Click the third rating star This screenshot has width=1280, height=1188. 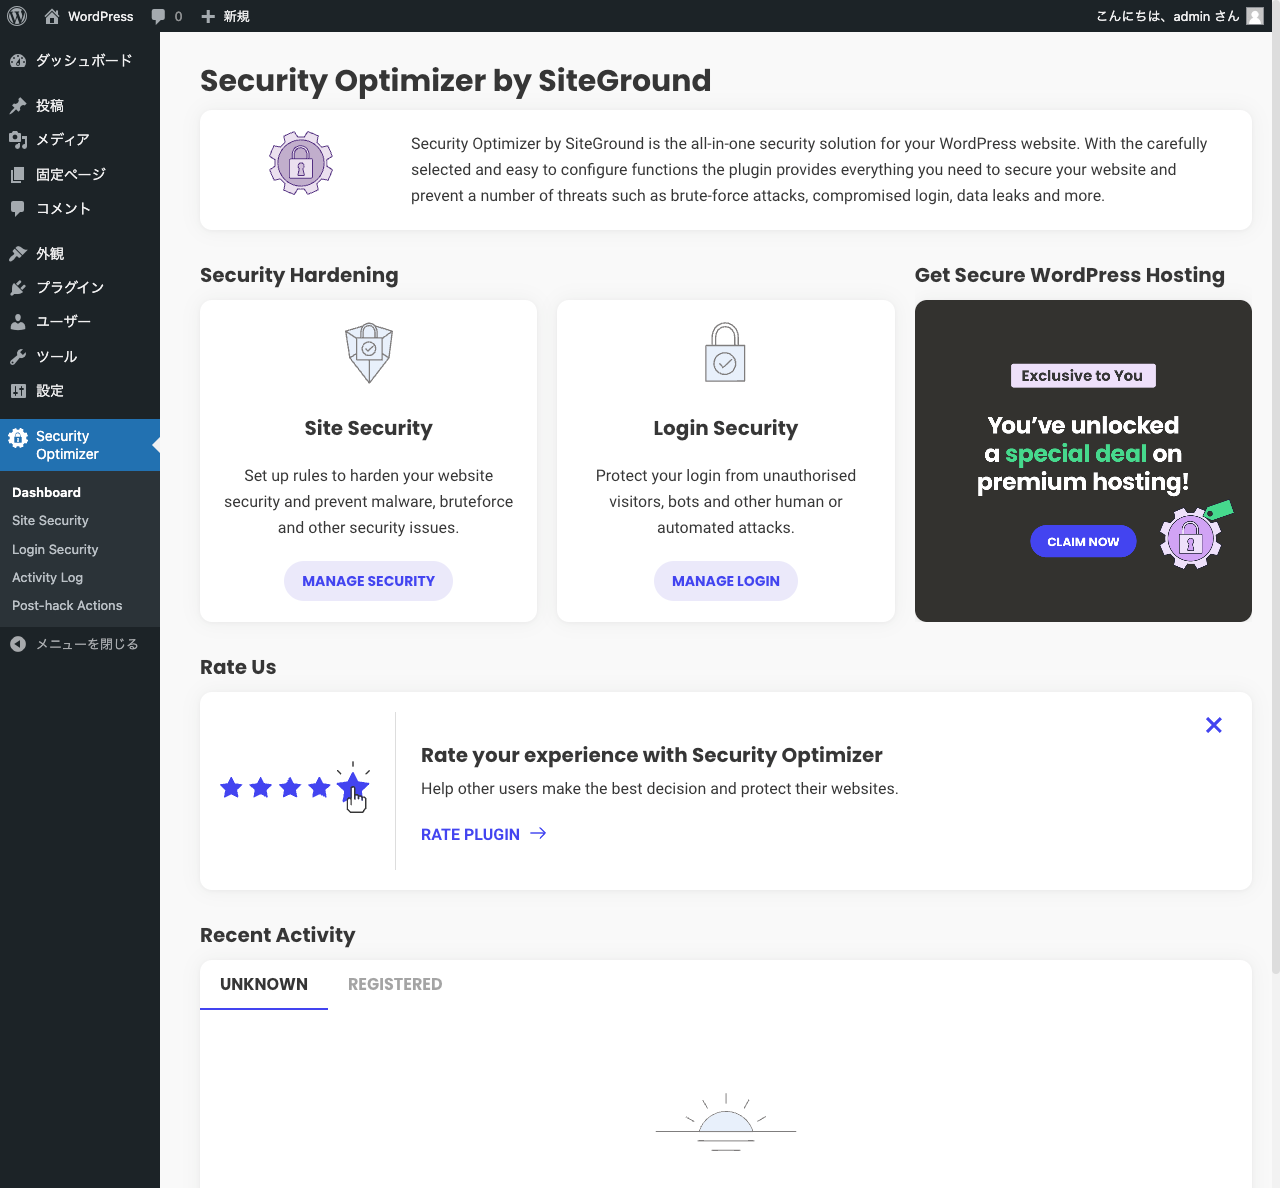coord(290,788)
